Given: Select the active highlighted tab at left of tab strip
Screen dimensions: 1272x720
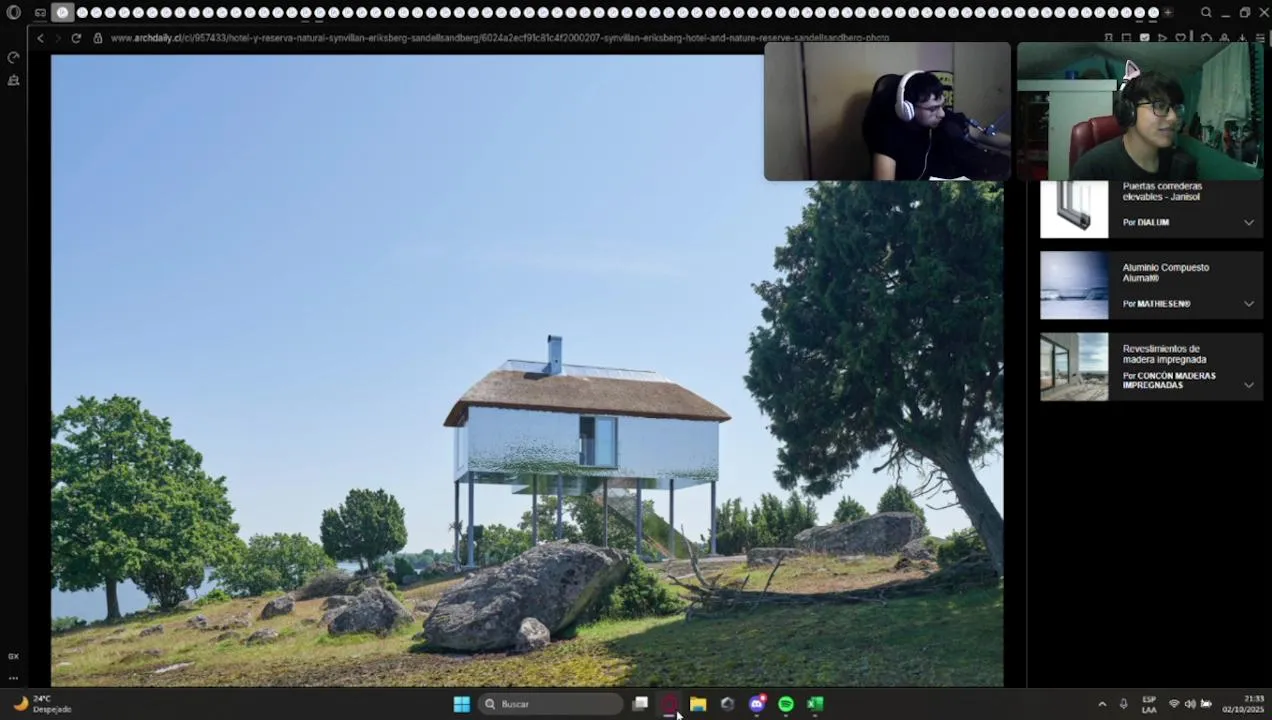Looking at the screenshot, I should (62, 13).
